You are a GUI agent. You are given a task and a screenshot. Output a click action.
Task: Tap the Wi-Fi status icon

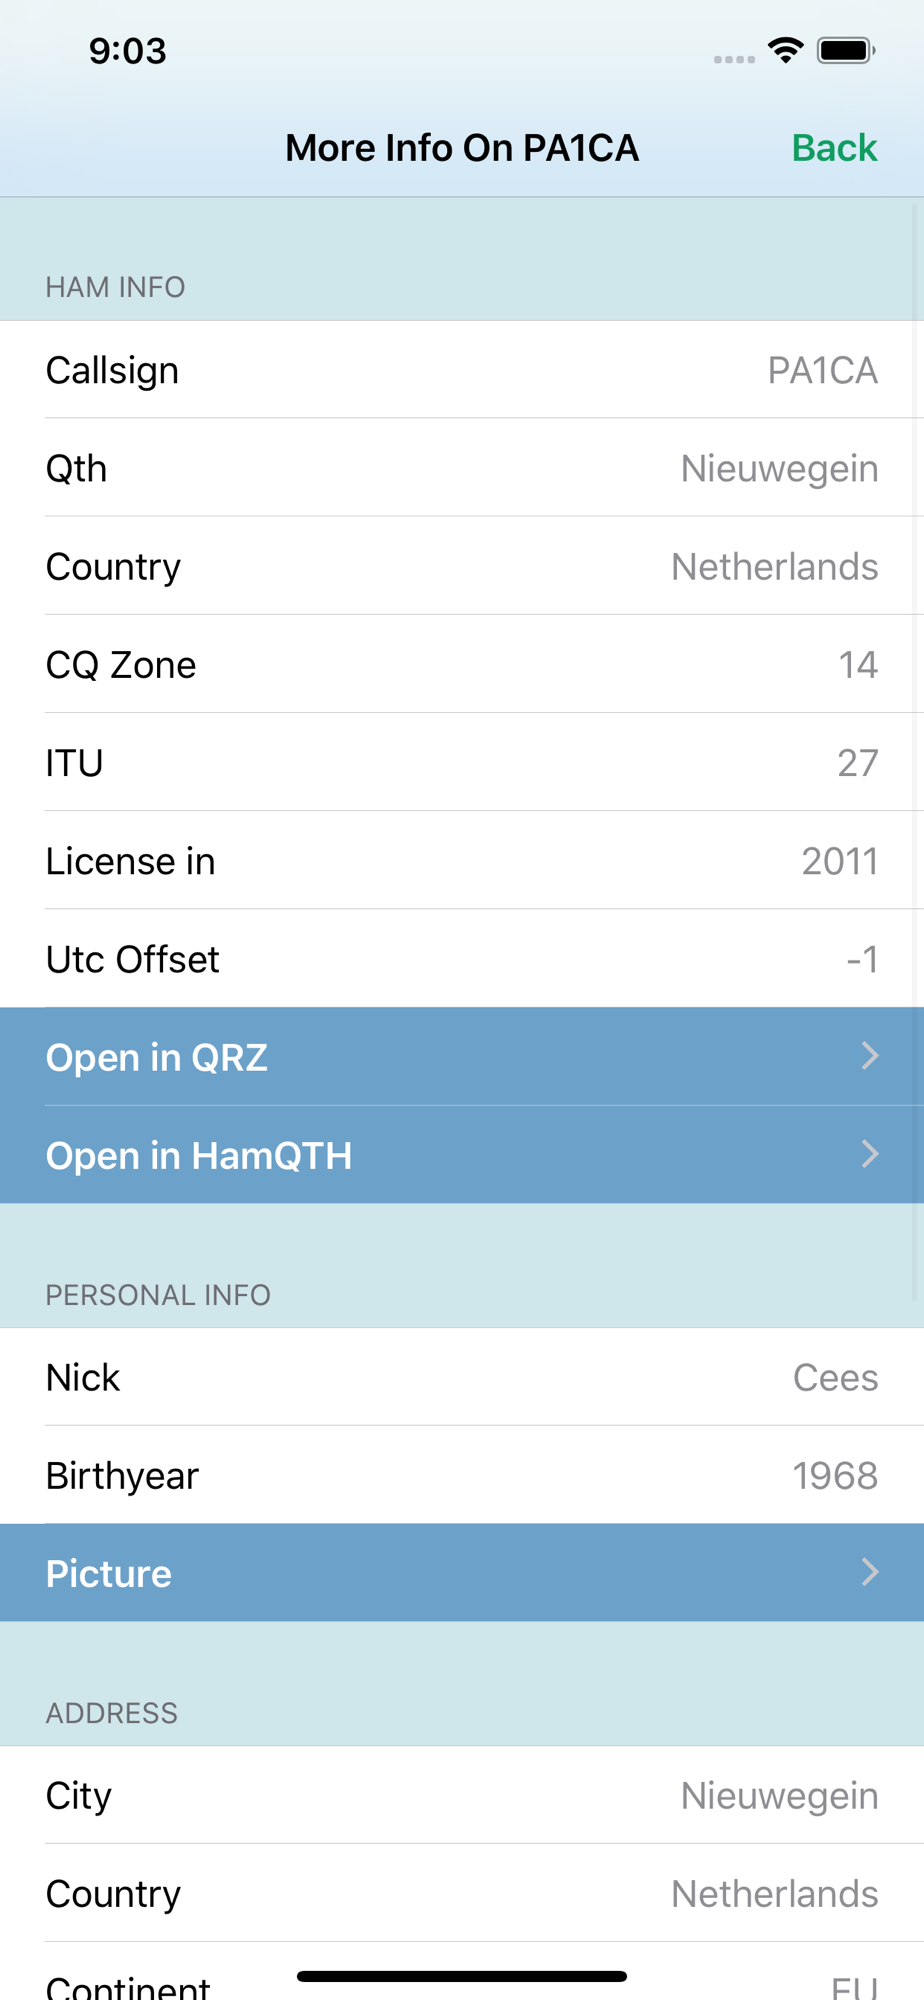coord(786,50)
